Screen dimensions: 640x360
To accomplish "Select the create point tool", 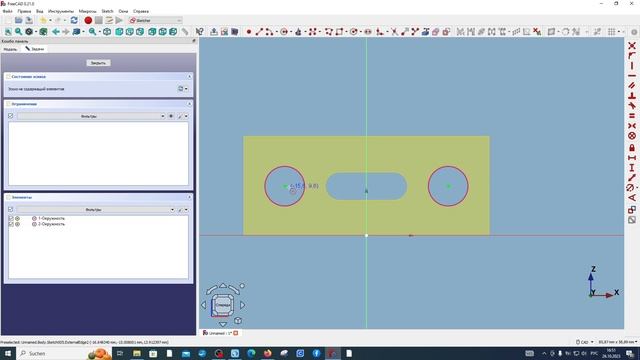I will [249, 31].
